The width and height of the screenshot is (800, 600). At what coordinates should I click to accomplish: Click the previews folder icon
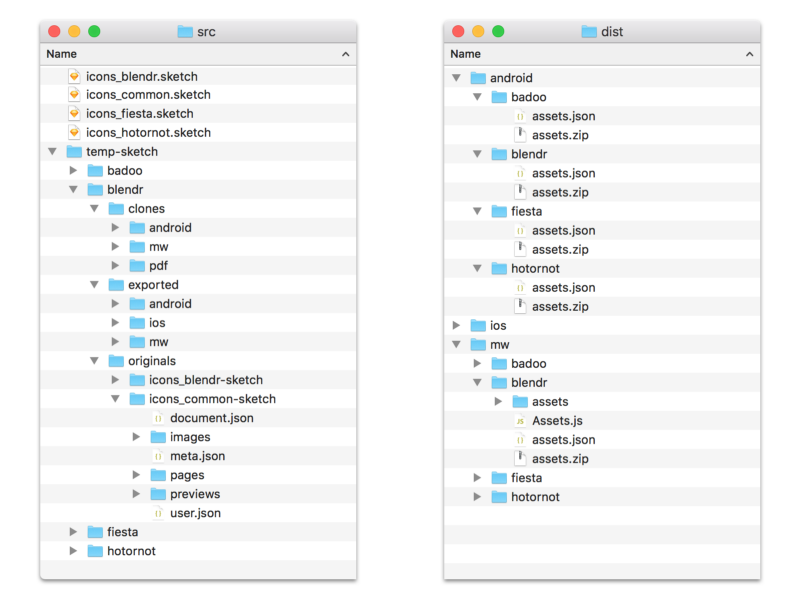[158, 494]
